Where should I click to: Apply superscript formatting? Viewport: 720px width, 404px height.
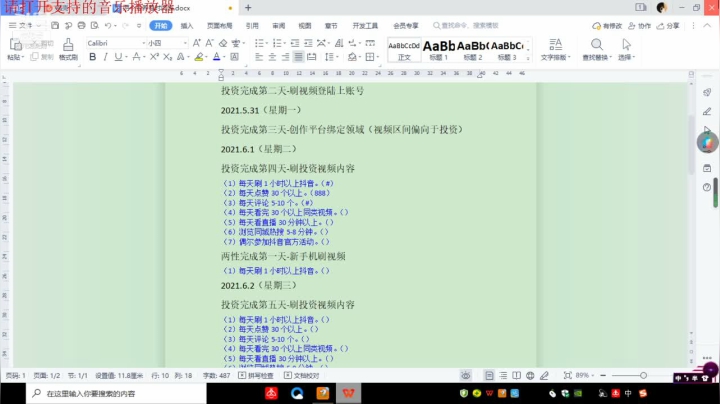tap(154, 57)
